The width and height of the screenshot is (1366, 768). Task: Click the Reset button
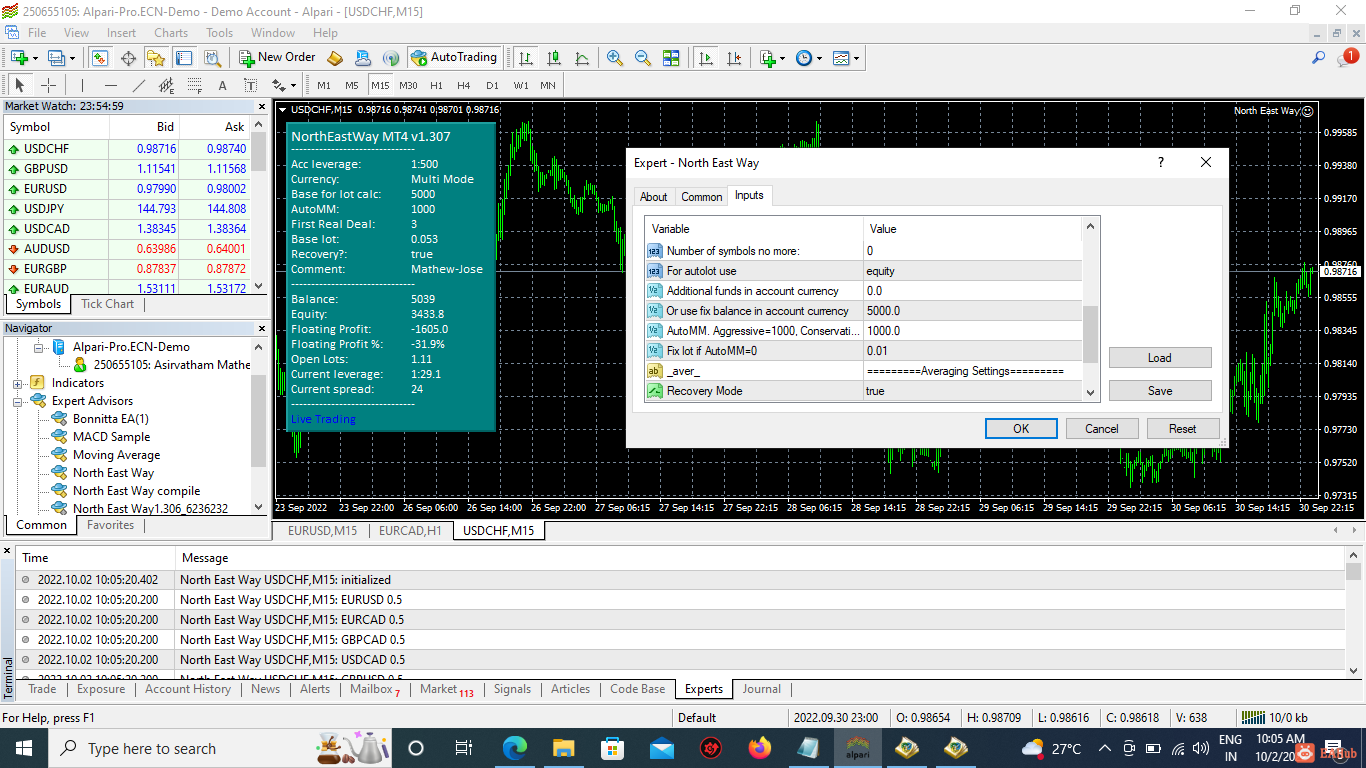1183,428
